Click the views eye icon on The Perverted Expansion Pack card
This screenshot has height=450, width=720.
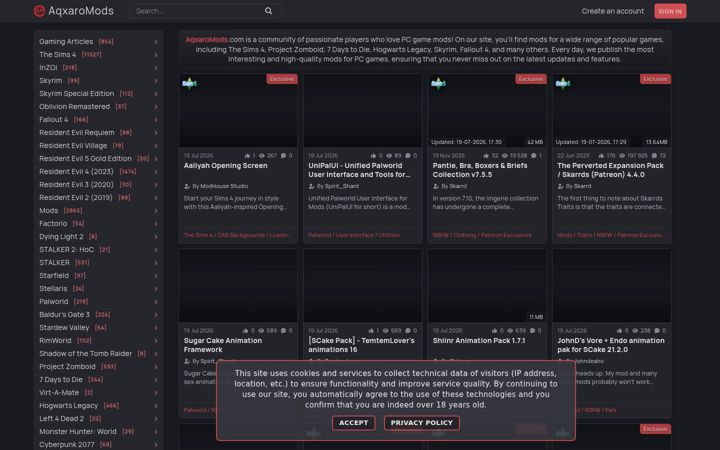coord(622,156)
